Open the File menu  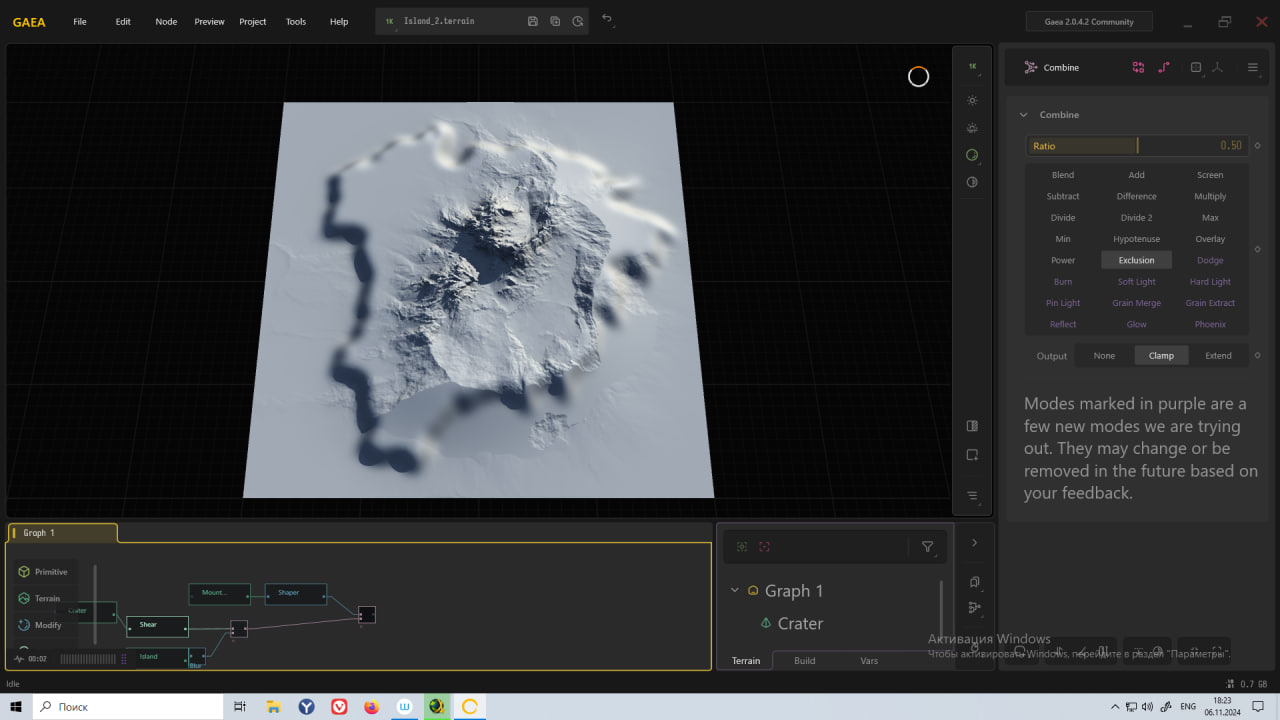tap(80, 21)
